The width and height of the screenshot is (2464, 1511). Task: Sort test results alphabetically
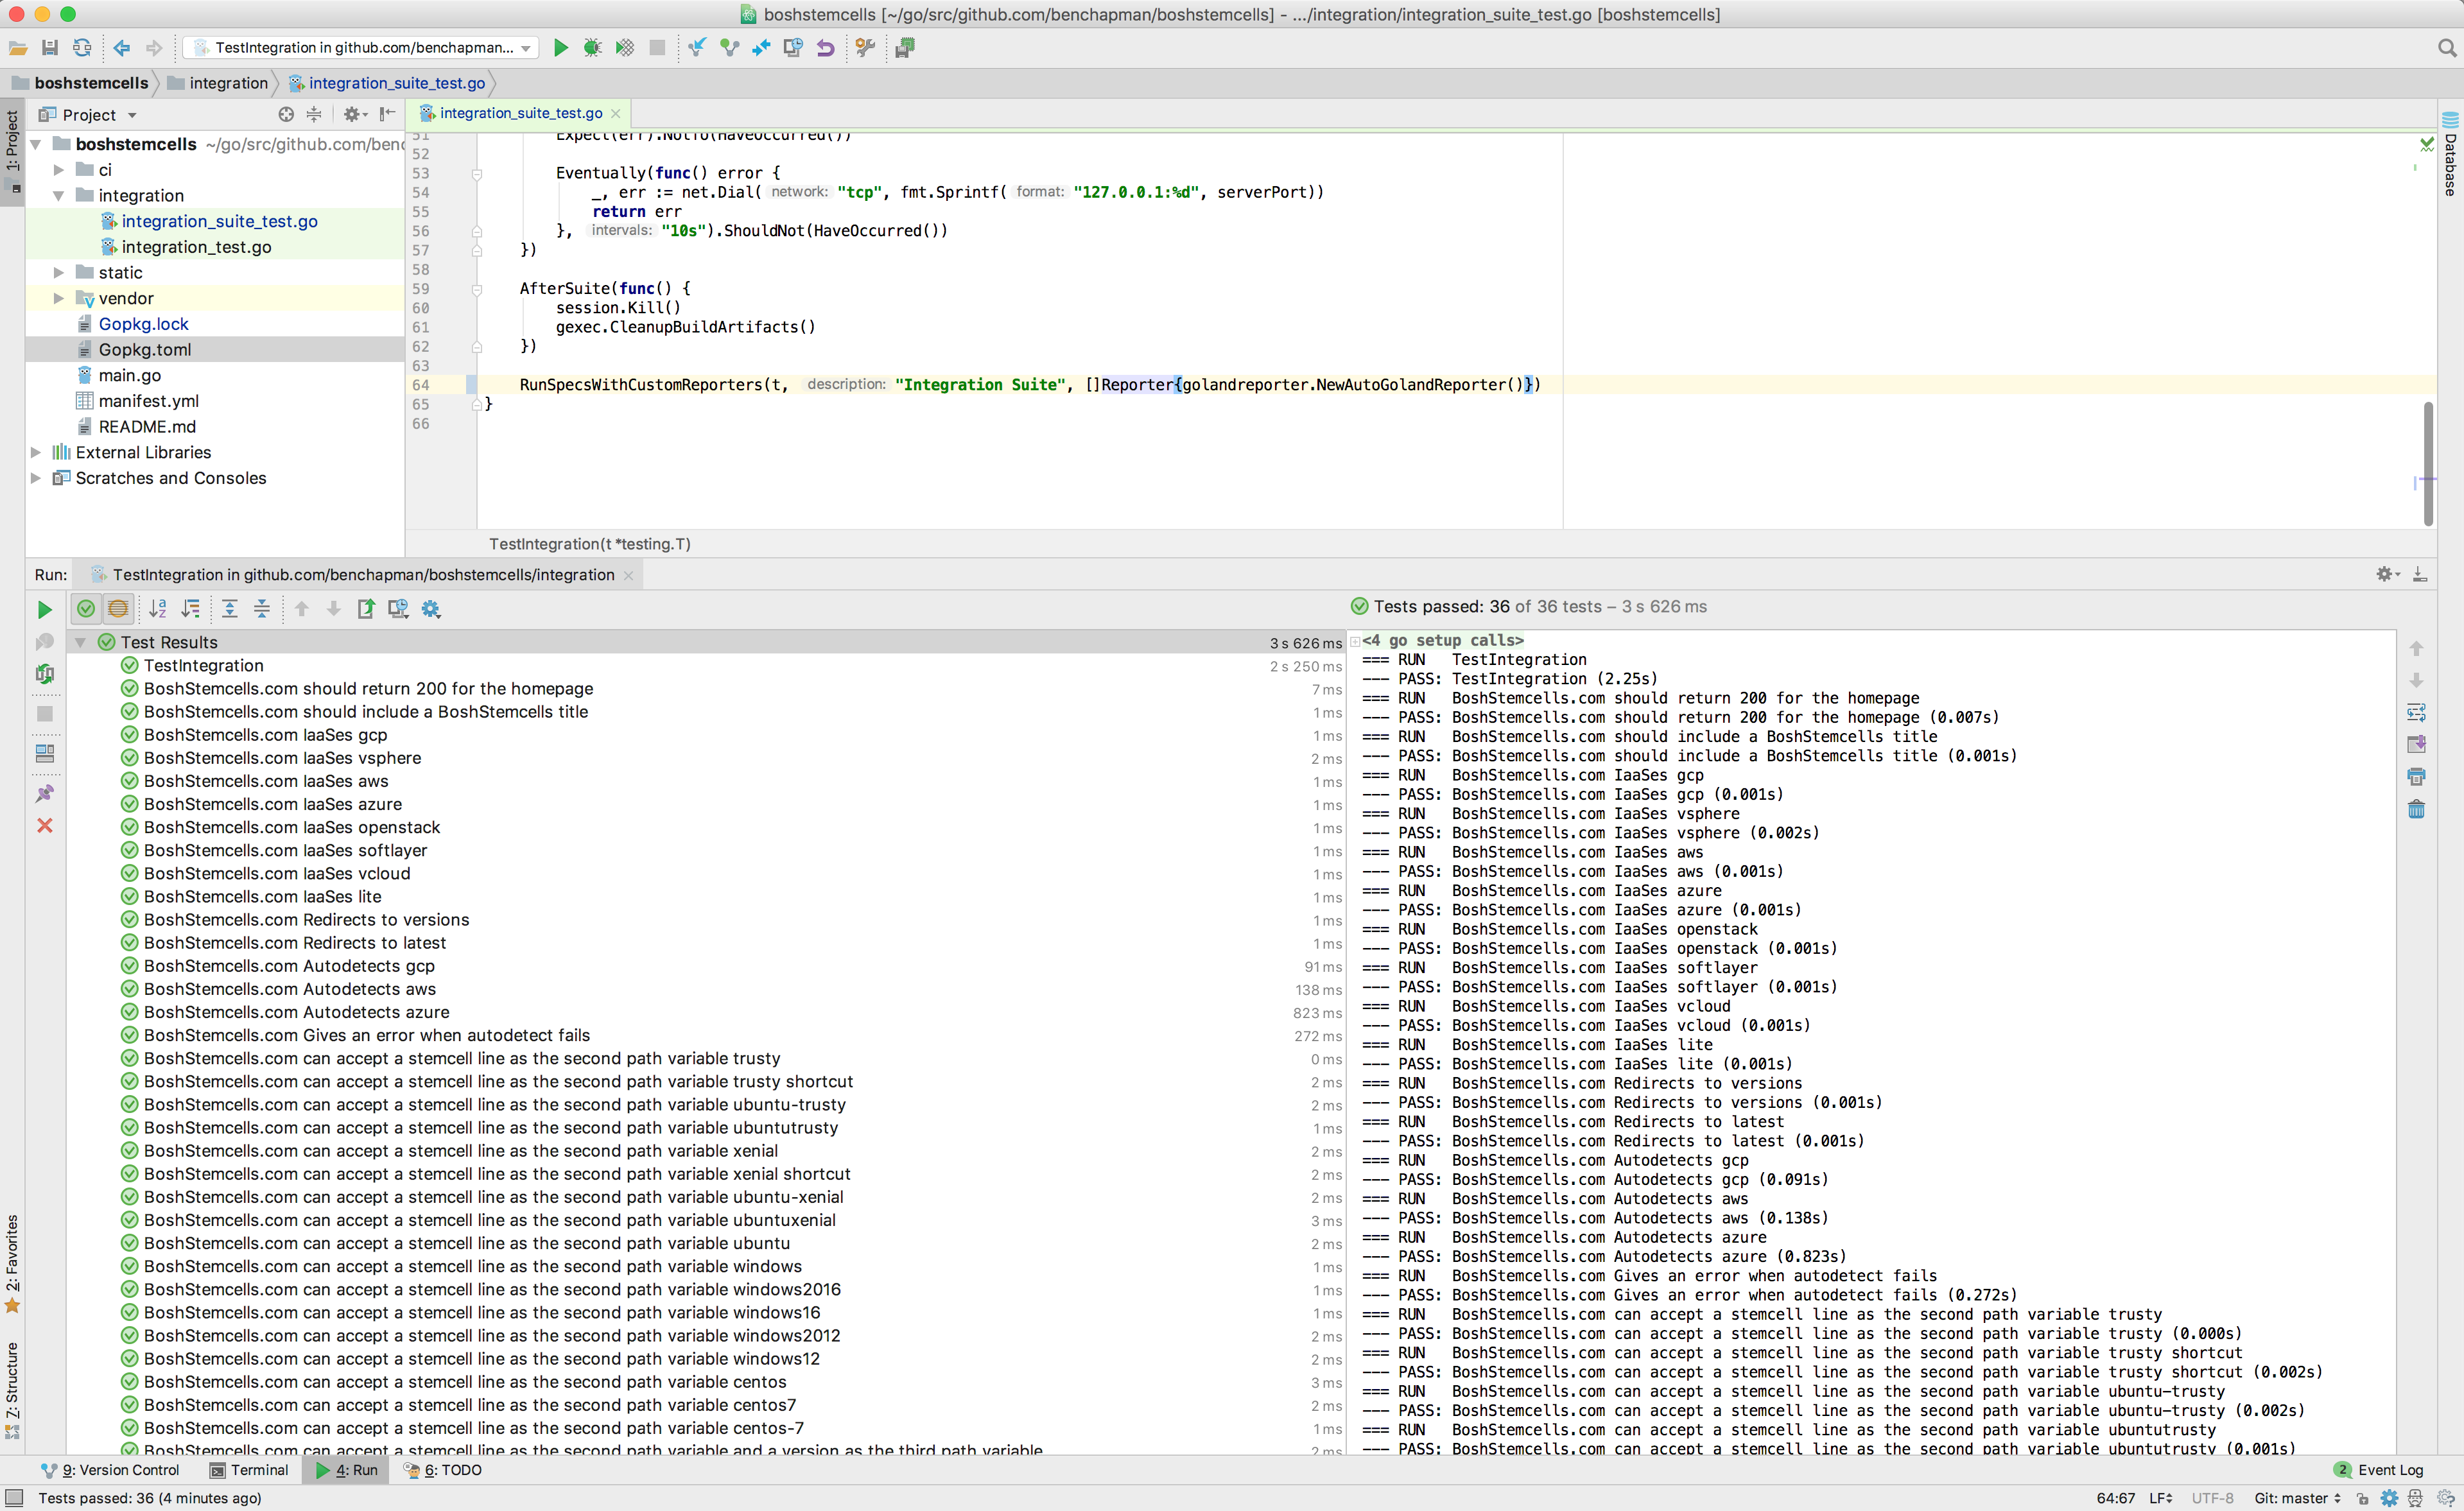pyautogui.click(x=158, y=608)
